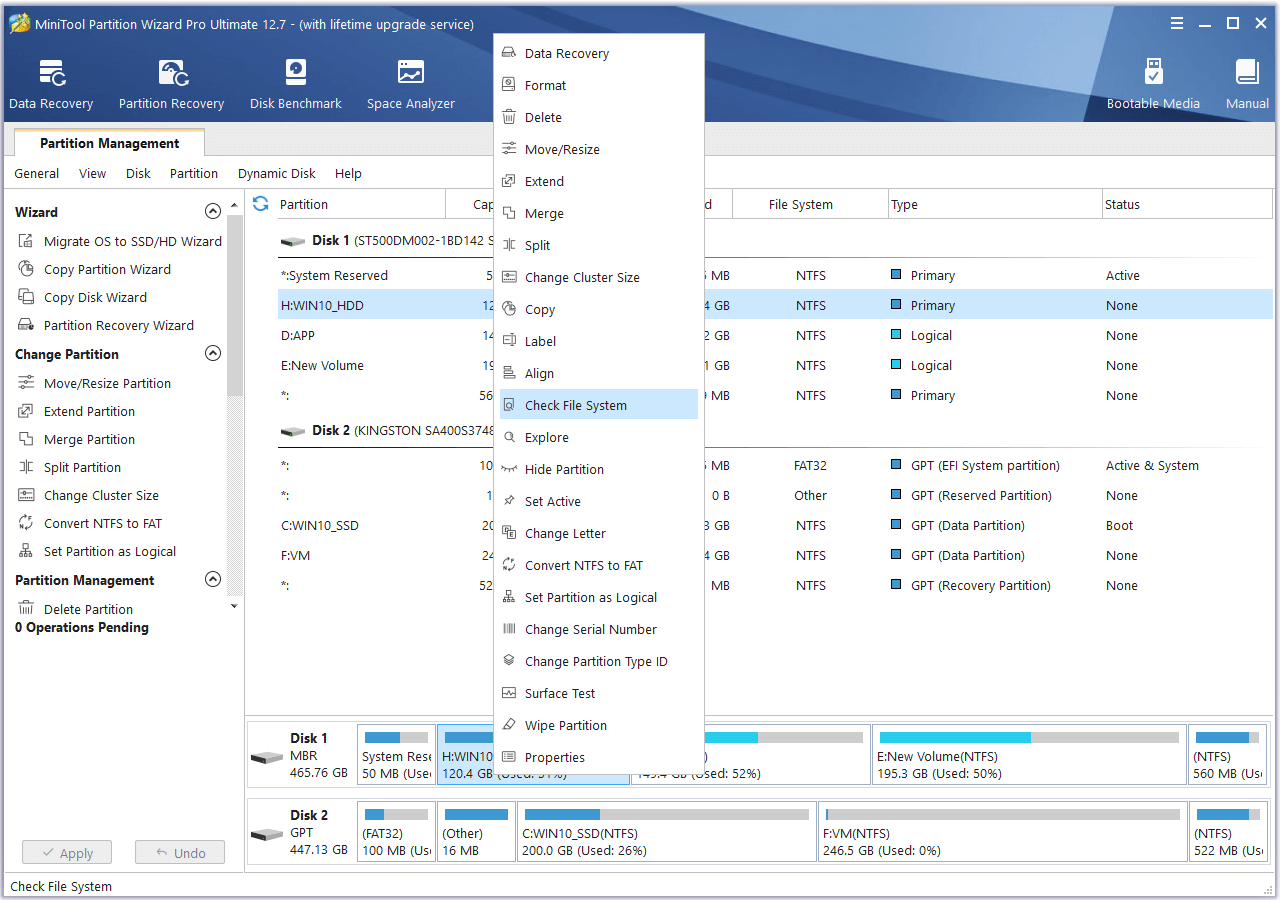Select Delete in context menu
1280x900 pixels.
[599, 118]
